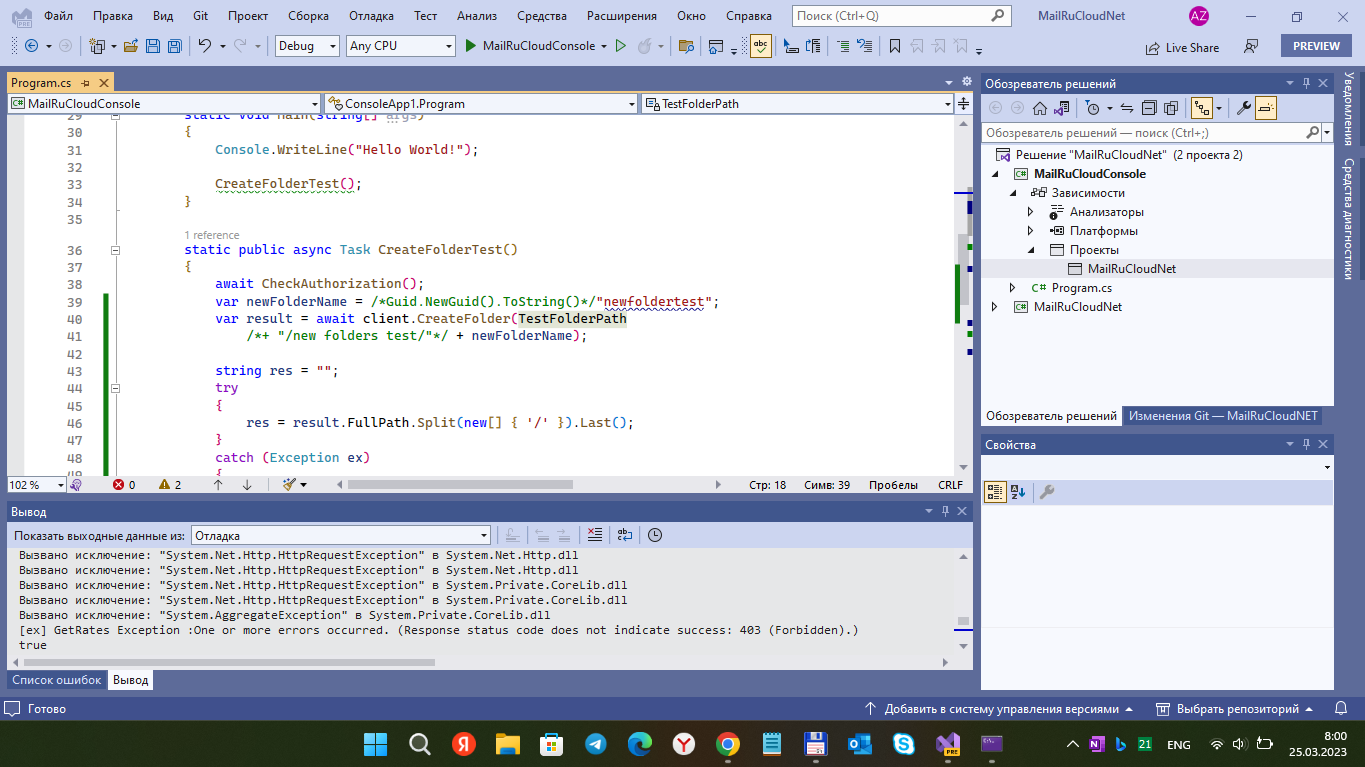
Task: Click the Pending Changes Filter clock icon
Action: click(1092, 108)
